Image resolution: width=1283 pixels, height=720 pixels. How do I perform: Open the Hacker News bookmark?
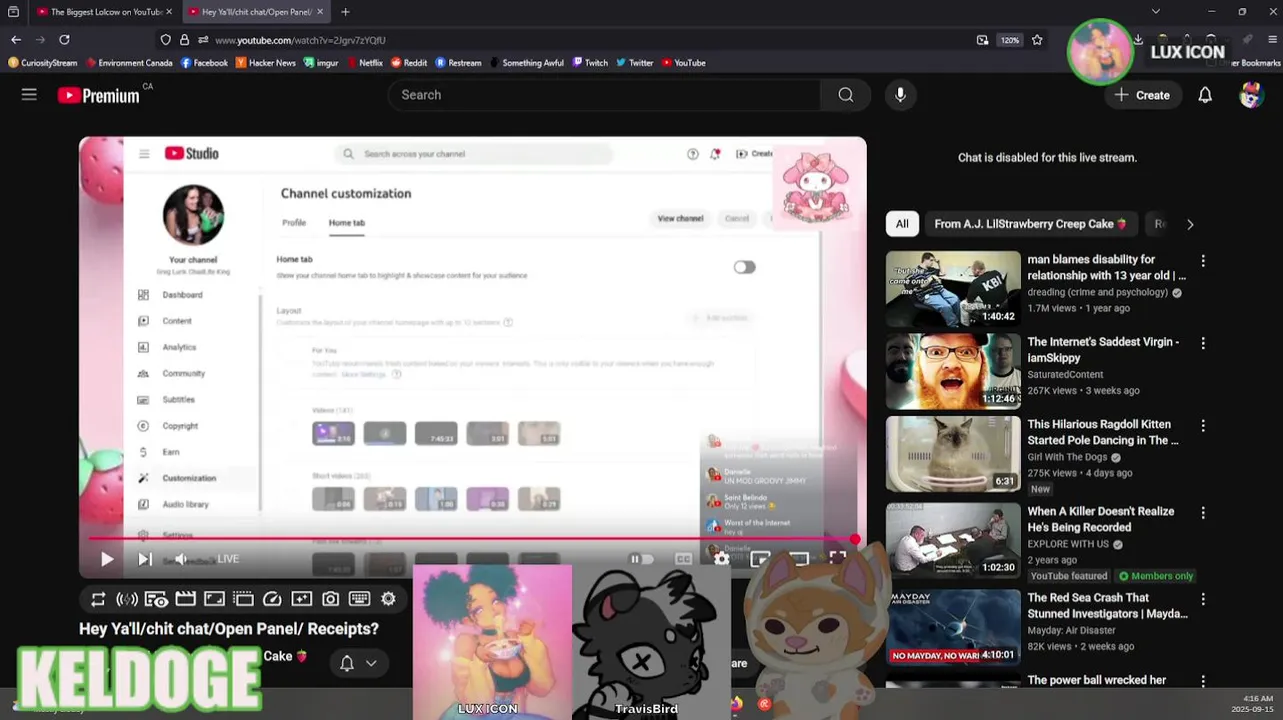click(266, 62)
